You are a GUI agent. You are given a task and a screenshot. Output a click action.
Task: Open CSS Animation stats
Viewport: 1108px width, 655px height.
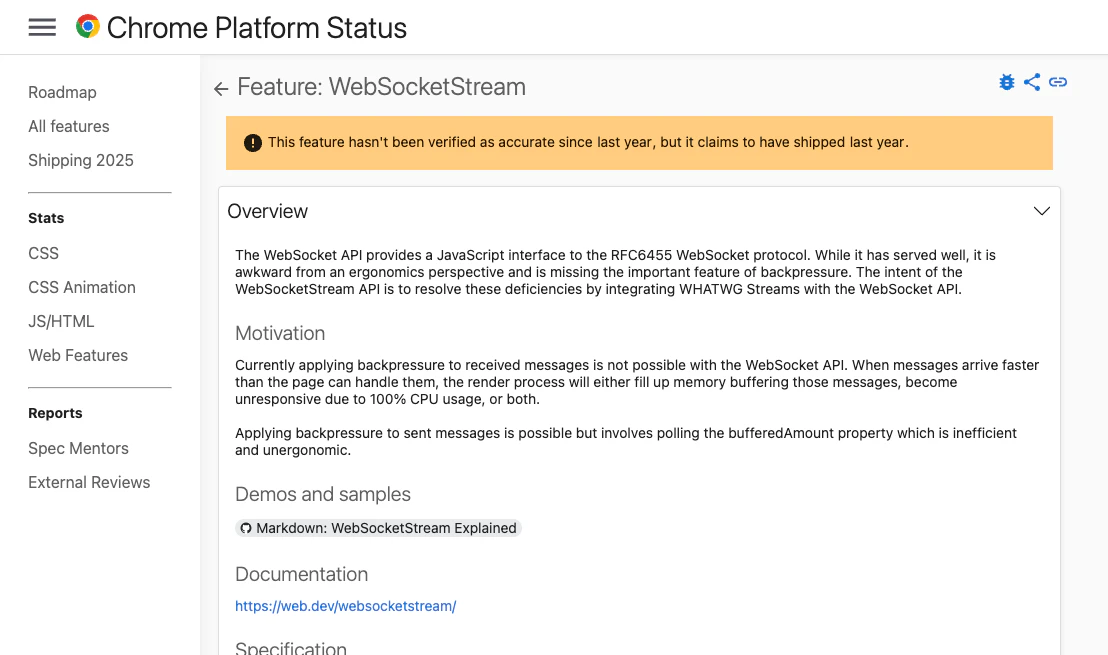82,288
